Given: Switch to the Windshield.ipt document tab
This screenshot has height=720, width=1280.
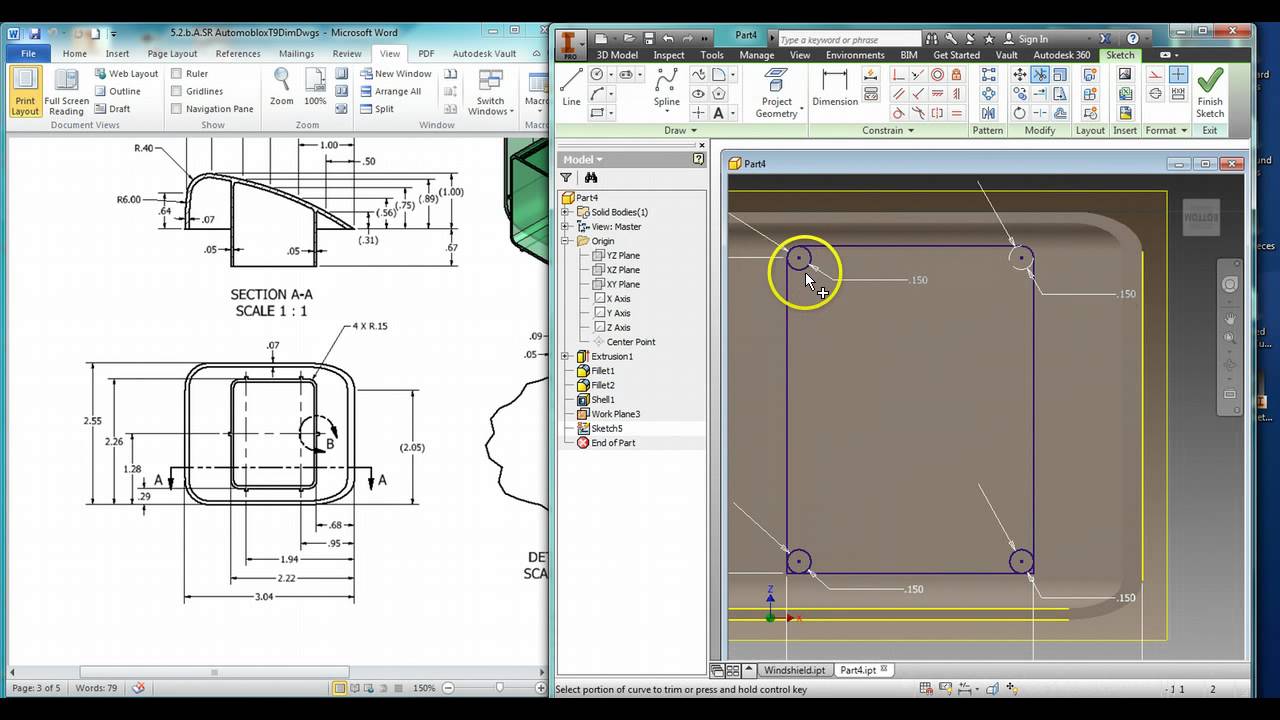Looking at the screenshot, I should point(795,670).
